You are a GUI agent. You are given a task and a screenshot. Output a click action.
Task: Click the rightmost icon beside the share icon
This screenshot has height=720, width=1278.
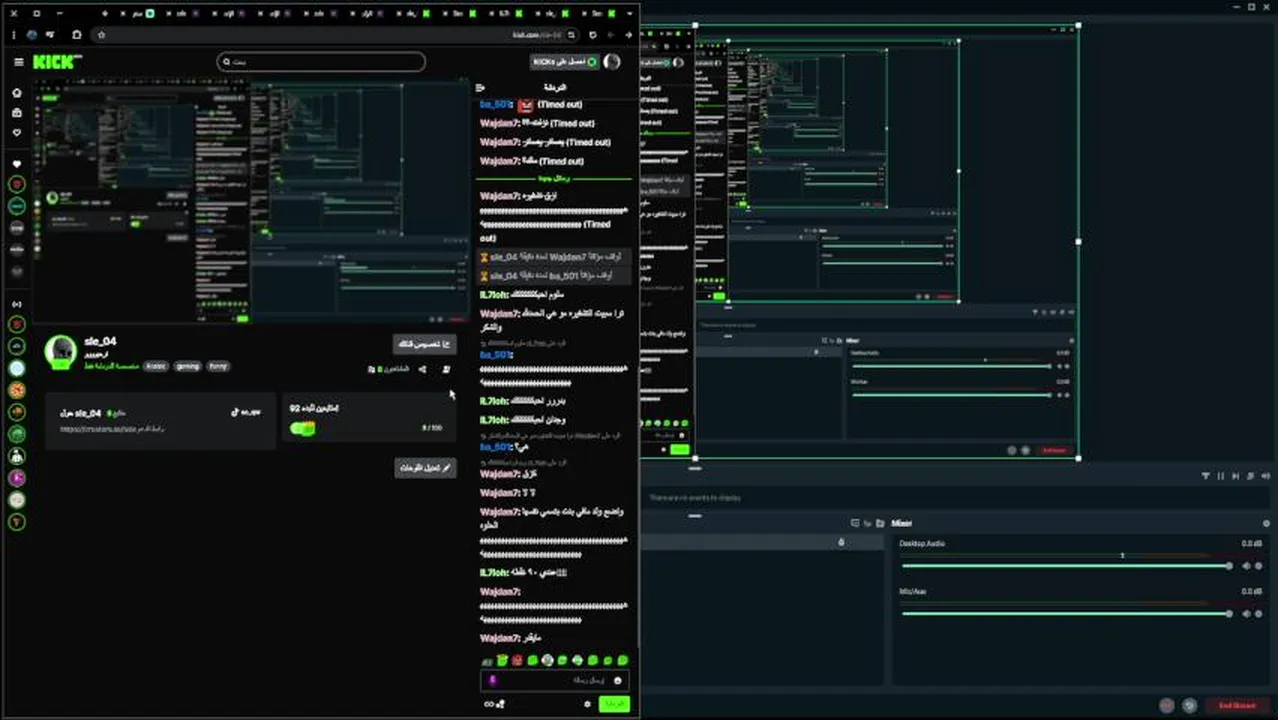(446, 369)
